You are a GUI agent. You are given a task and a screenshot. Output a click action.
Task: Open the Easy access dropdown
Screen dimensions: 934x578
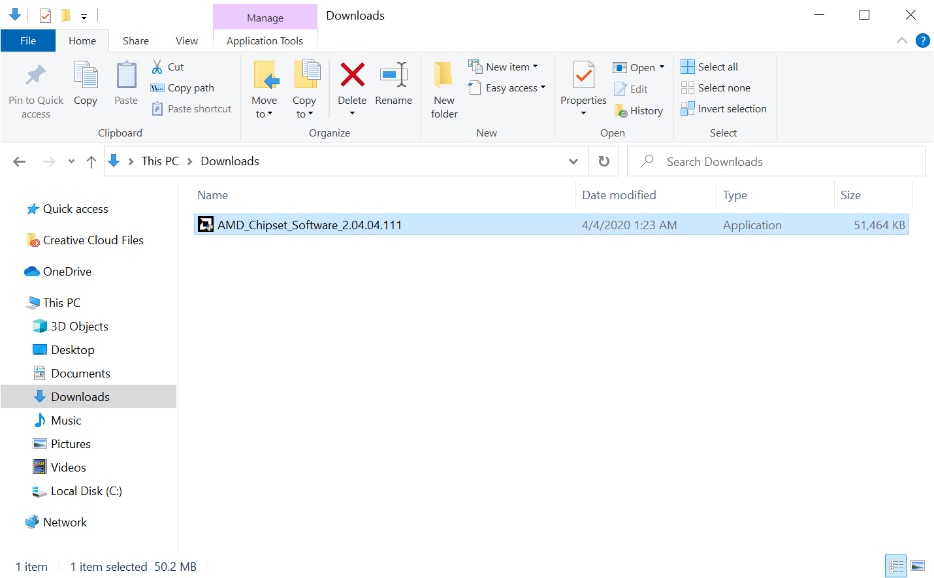(x=507, y=88)
